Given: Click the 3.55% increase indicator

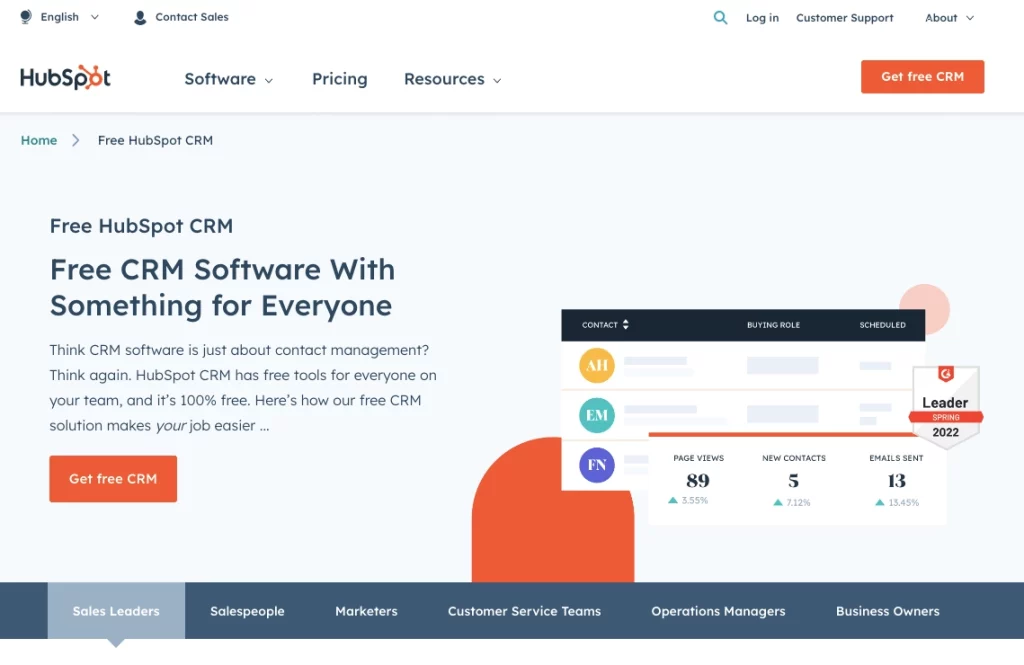Looking at the screenshot, I should 688,500.
